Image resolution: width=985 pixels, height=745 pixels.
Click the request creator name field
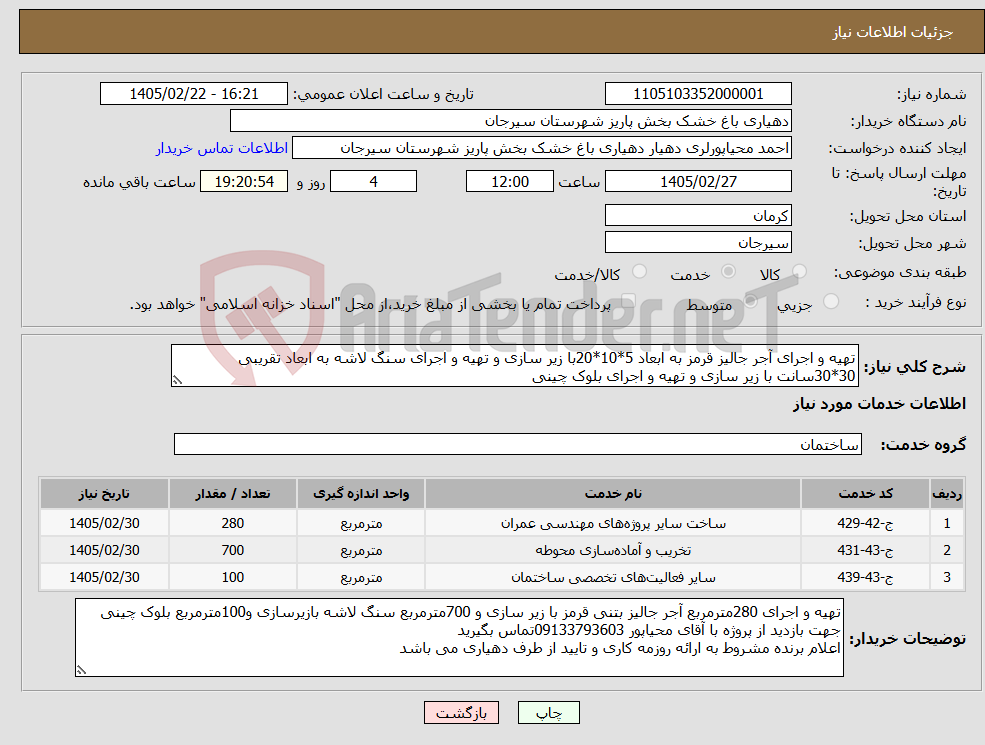point(541,148)
